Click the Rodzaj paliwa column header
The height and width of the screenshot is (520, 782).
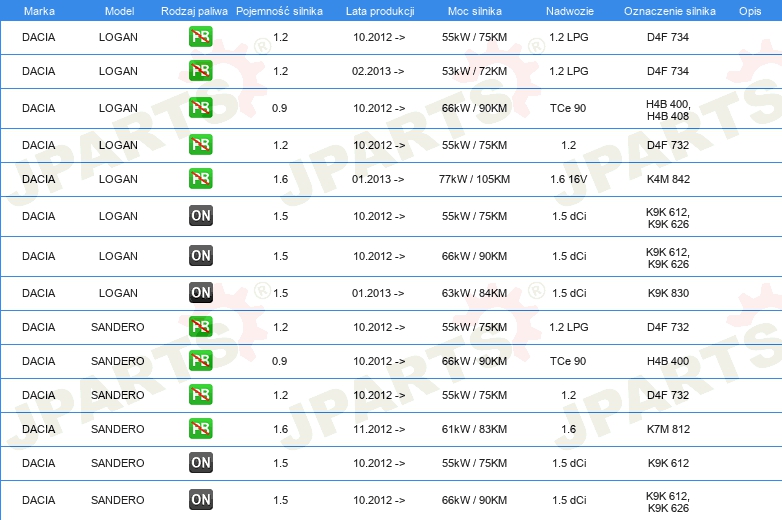click(194, 11)
